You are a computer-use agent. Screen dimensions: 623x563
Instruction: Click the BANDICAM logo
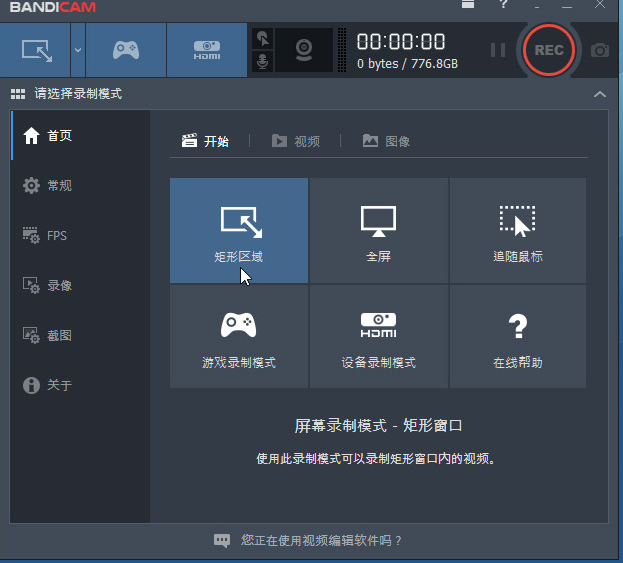(x=52, y=7)
